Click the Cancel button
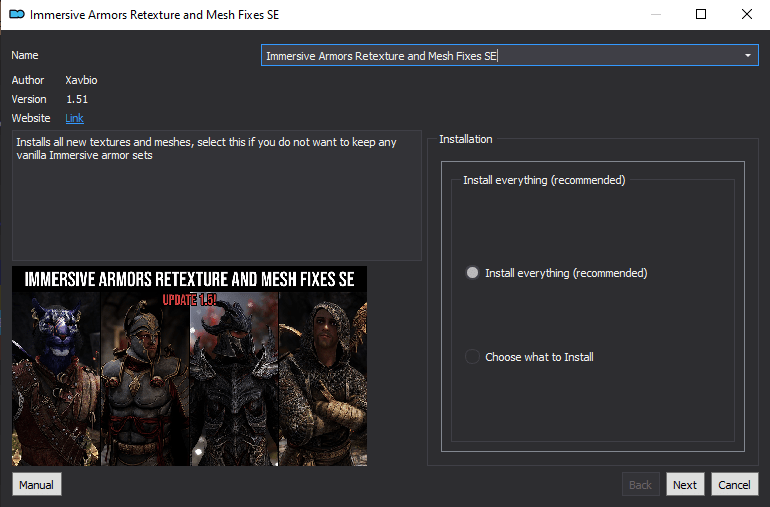 [x=735, y=484]
